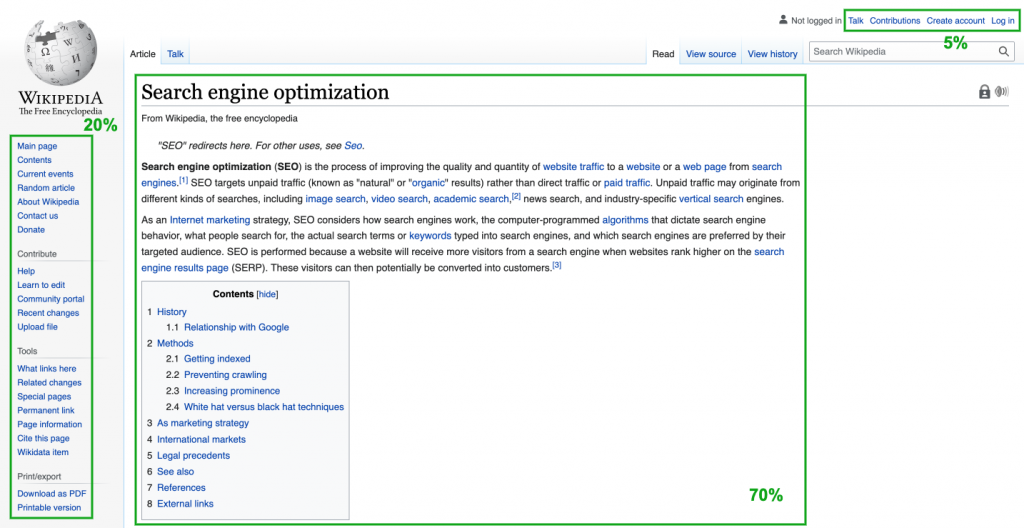Image resolution: width=1024 pixels, height=528 pixels.
Task: Click footnote reference [1]
Action: 184,180
